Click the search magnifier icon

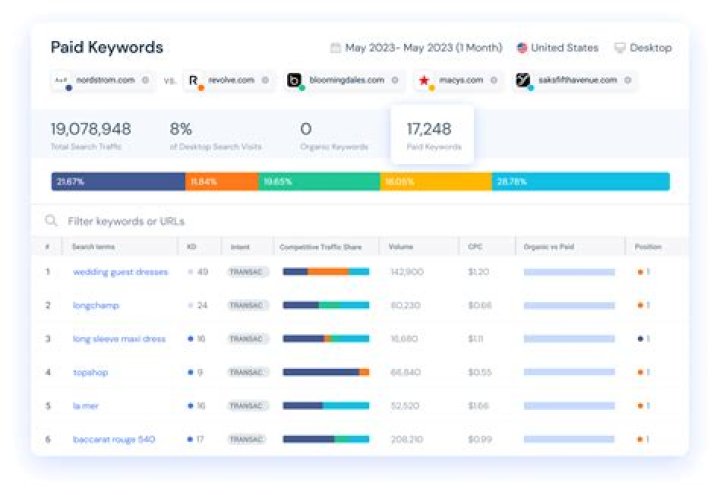(x=51, y=221)
